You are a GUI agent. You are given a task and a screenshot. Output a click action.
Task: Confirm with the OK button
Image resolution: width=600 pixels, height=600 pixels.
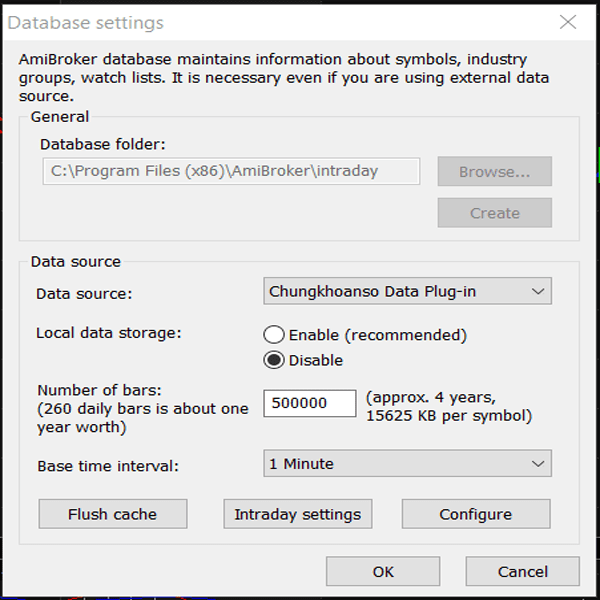point(383,571)
